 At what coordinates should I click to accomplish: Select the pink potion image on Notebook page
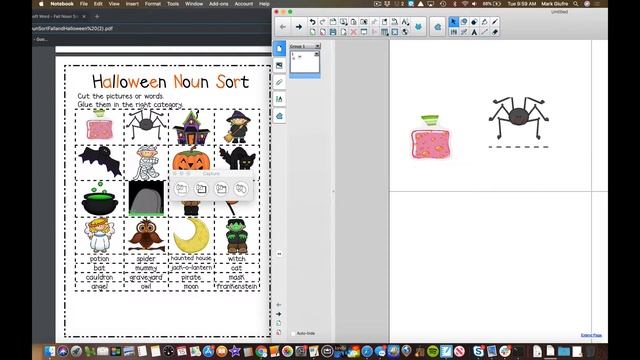coord(431,138)
